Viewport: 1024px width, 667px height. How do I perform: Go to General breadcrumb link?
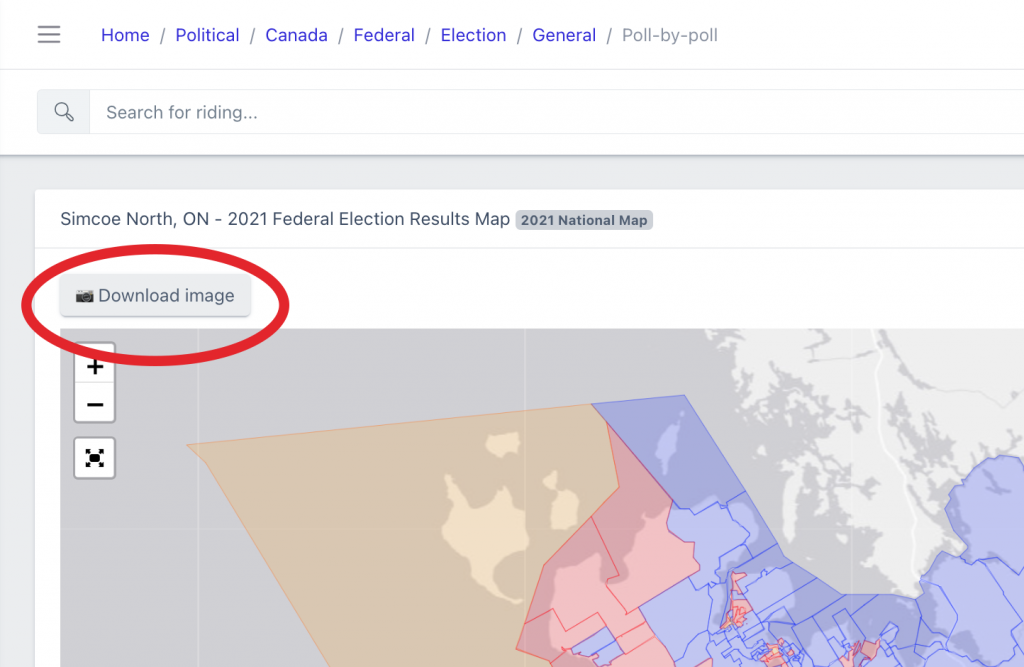pyautogui.click(x=564, y=35)
